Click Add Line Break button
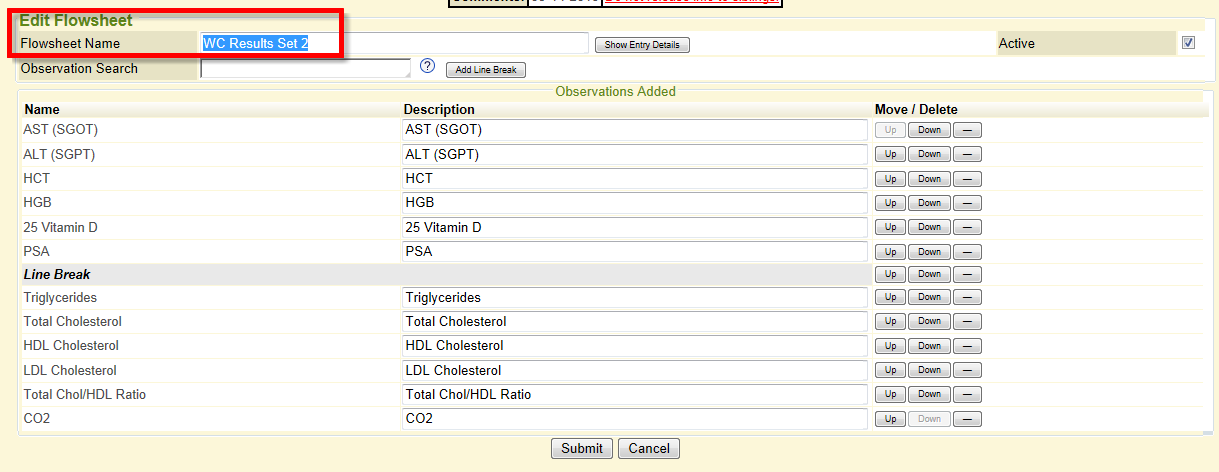 485,70
